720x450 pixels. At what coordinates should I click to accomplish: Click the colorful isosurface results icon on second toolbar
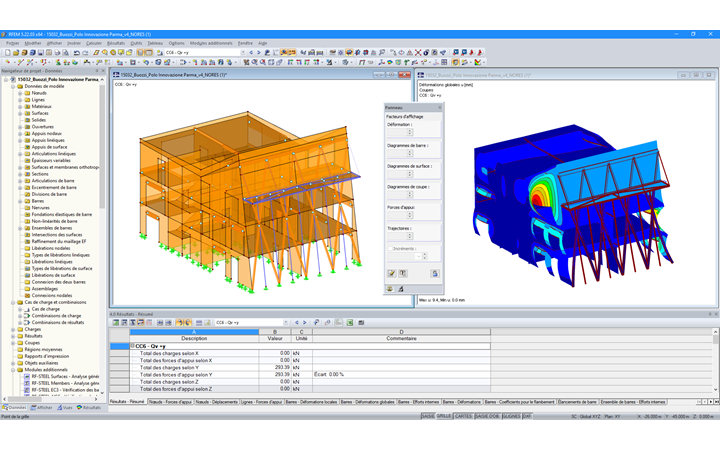pyautogui.click(x=389, y=62)
